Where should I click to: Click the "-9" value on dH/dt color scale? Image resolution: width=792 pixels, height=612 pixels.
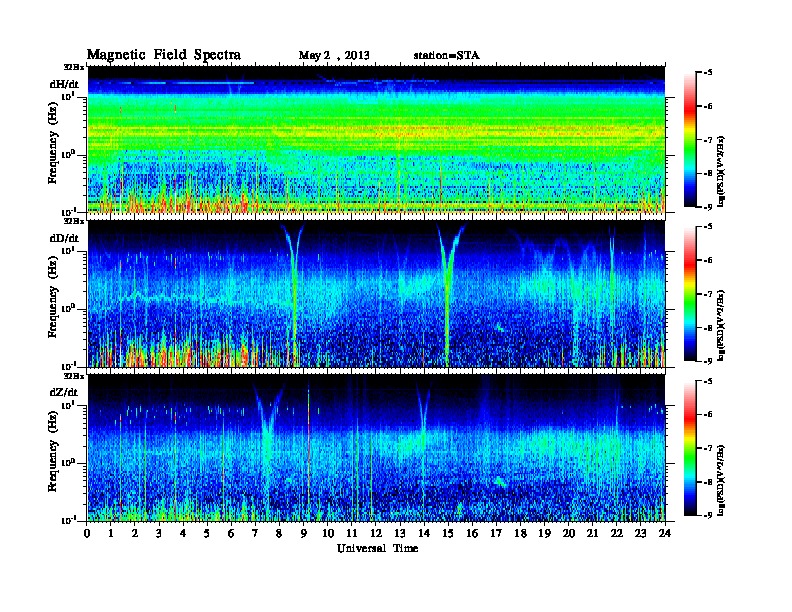point(708,207)
